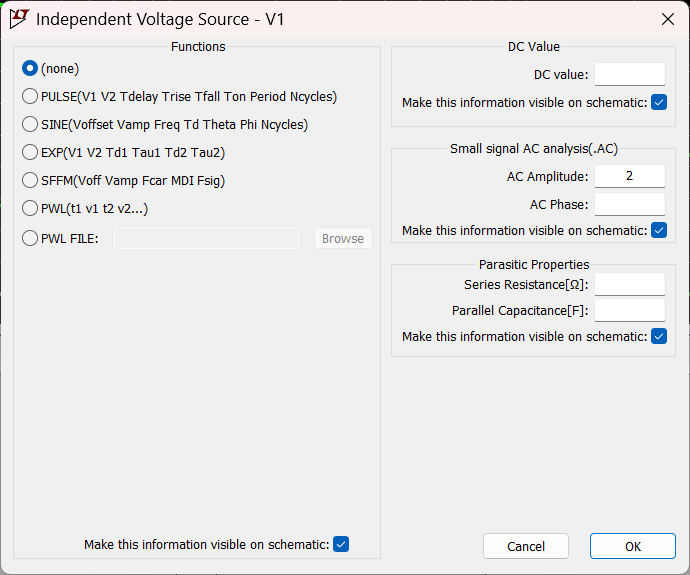
Task: Click the PWL FILE path text field
Action: pos(206,238)
